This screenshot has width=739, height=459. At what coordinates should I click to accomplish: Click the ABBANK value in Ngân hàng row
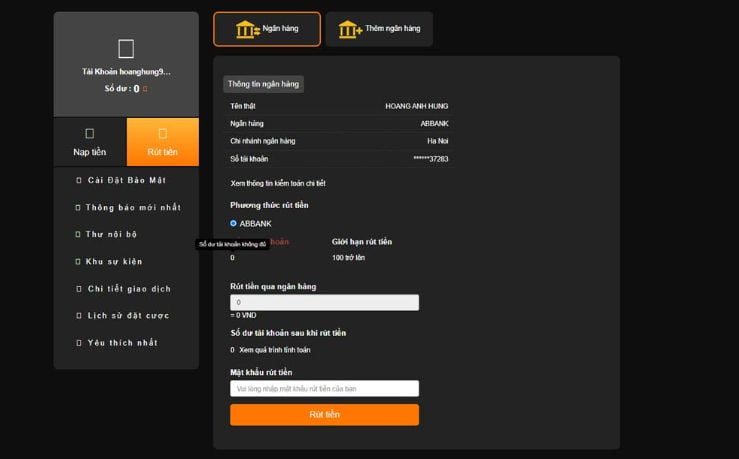[x=434, y=123]
